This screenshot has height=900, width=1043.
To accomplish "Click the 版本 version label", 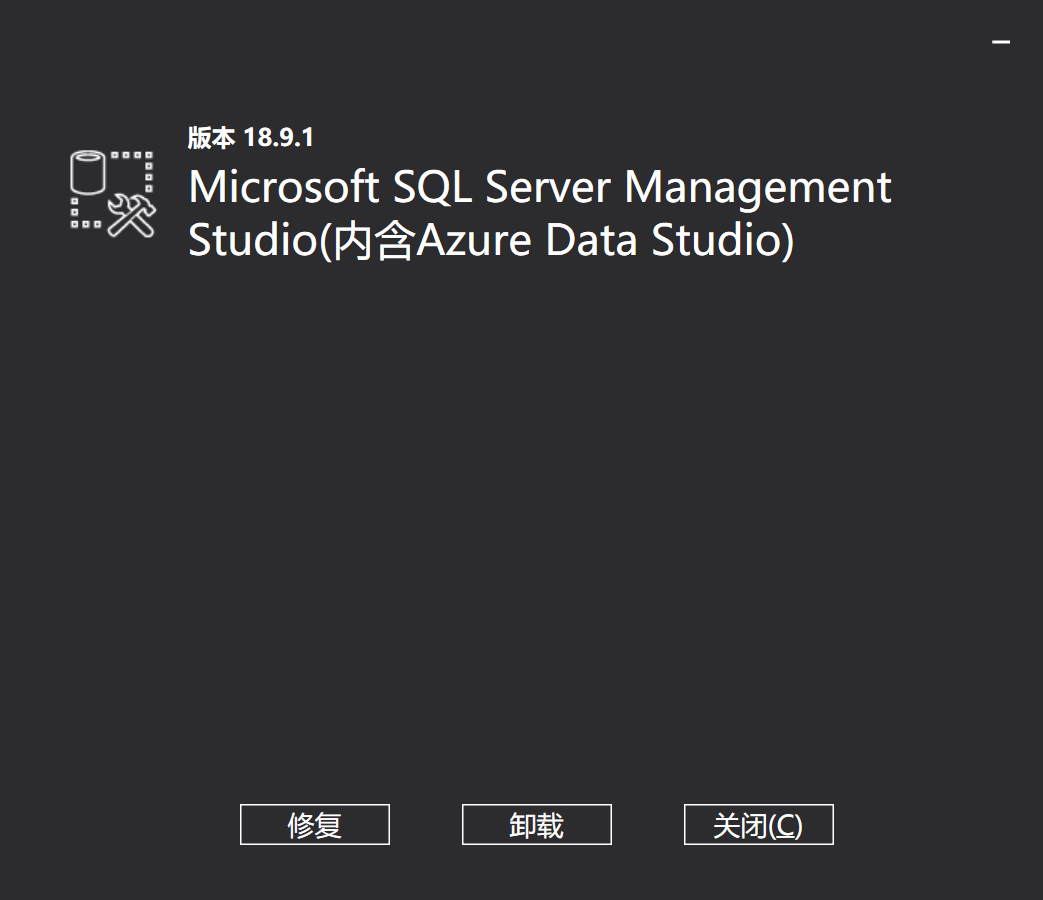I will (212, 137).
